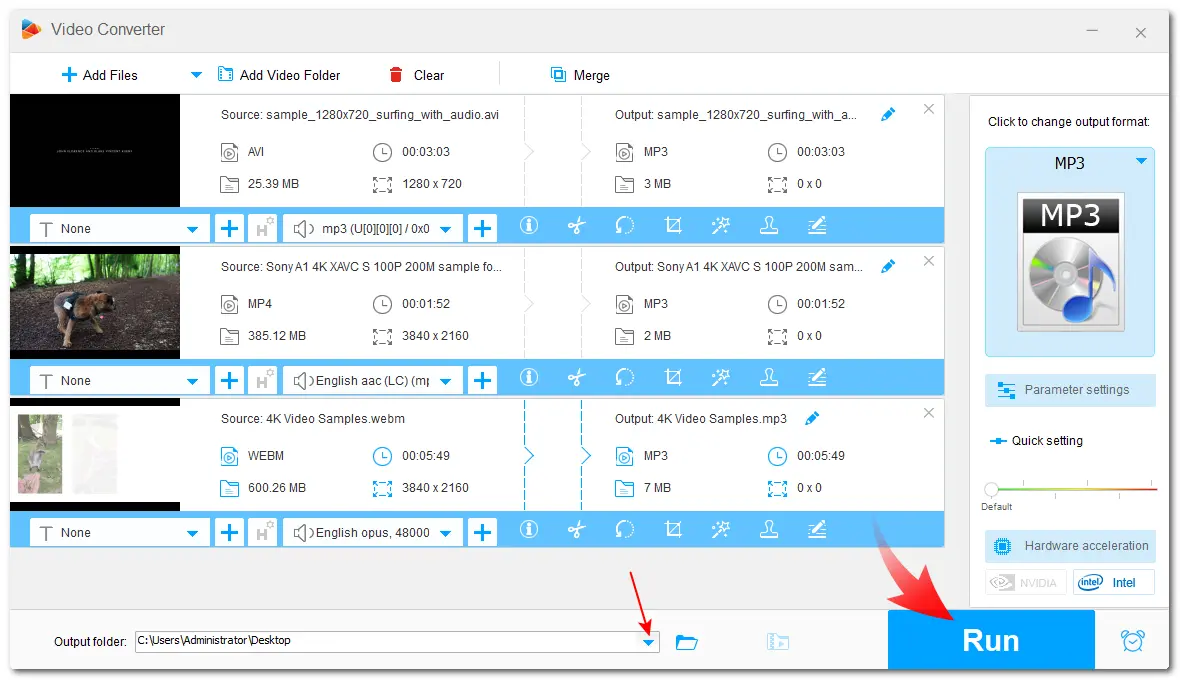Click hardcode H subtitle icon in surfing row
The height and width of the screenshot is (680, 1180).
(262, 229)
